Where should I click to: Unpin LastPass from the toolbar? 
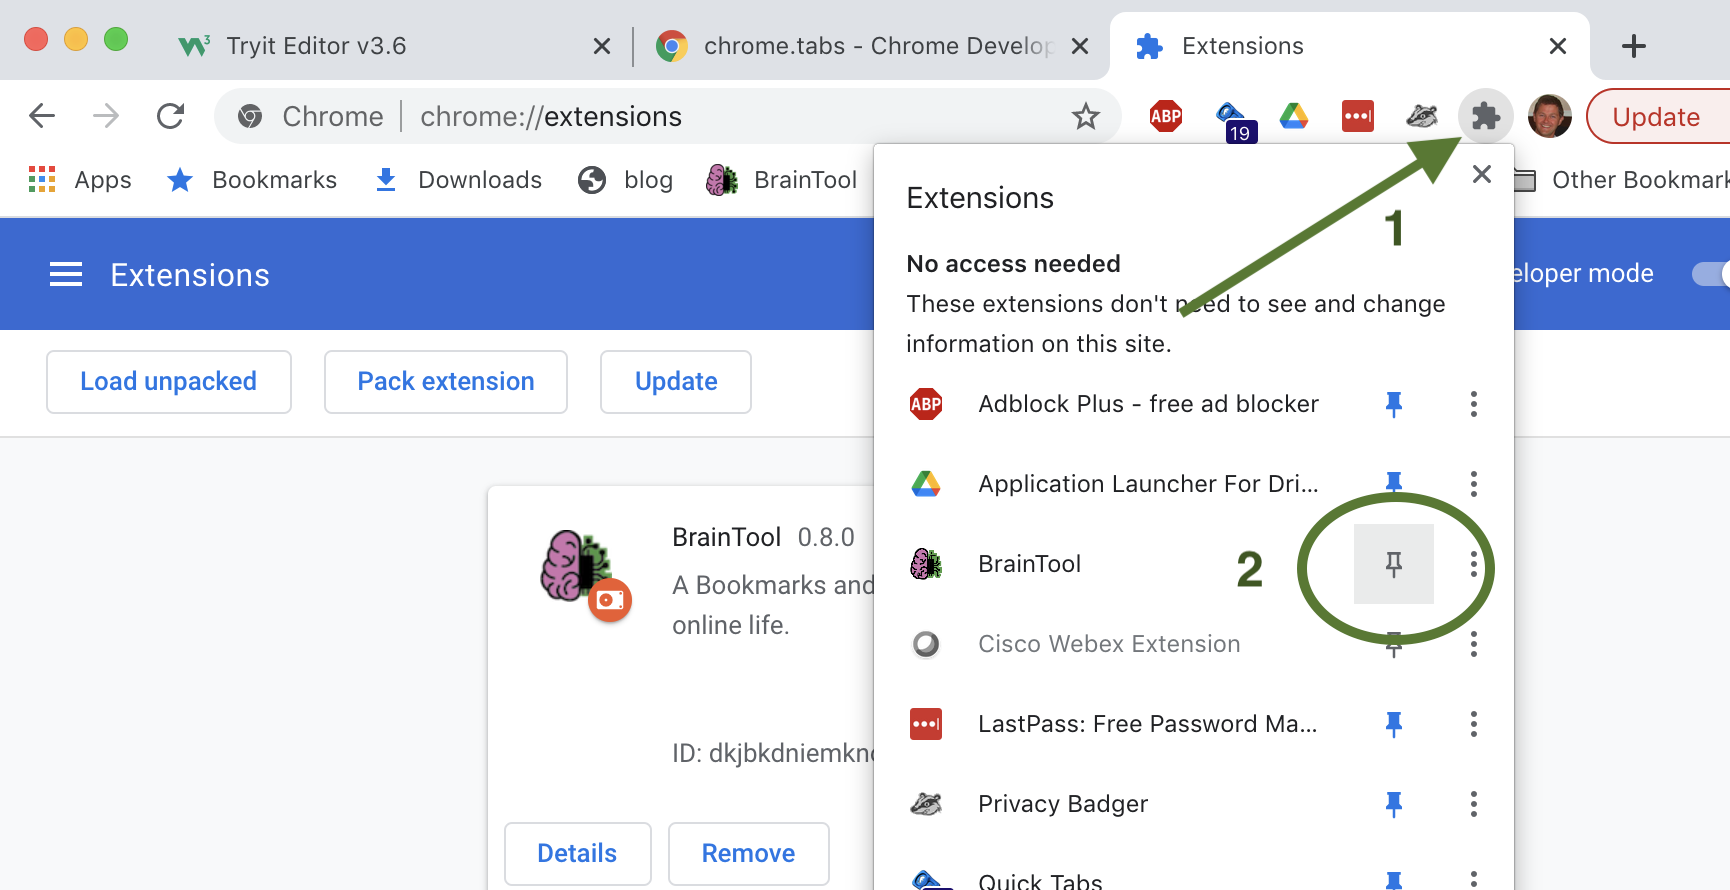click(1394, 724)
